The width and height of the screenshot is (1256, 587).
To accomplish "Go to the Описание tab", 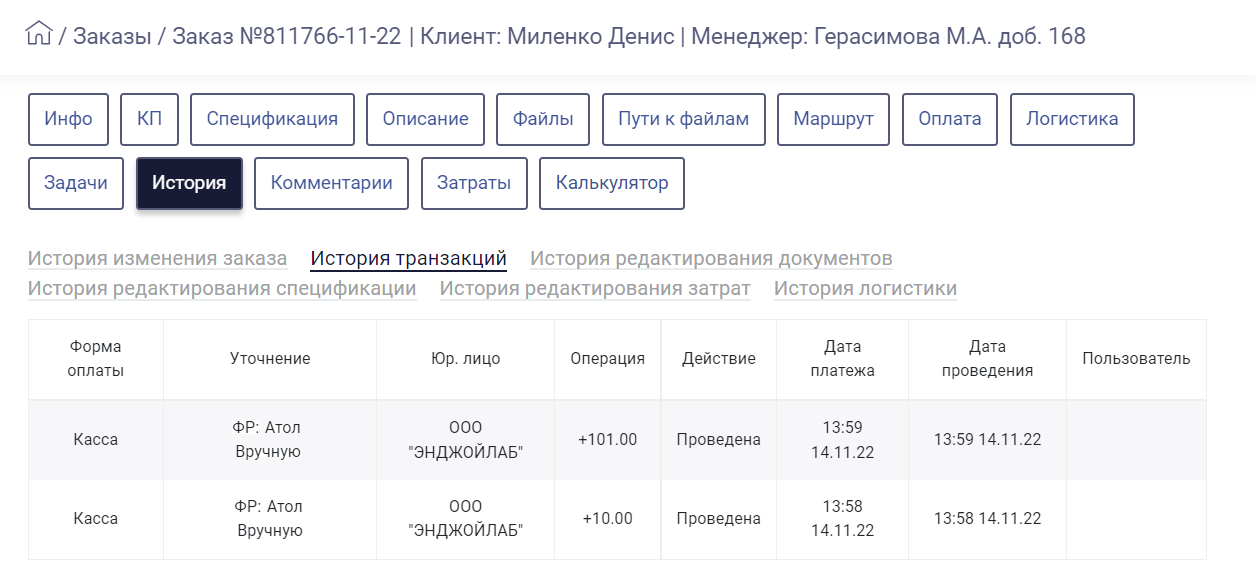I will pyautogui.click(x=425, y=119).
